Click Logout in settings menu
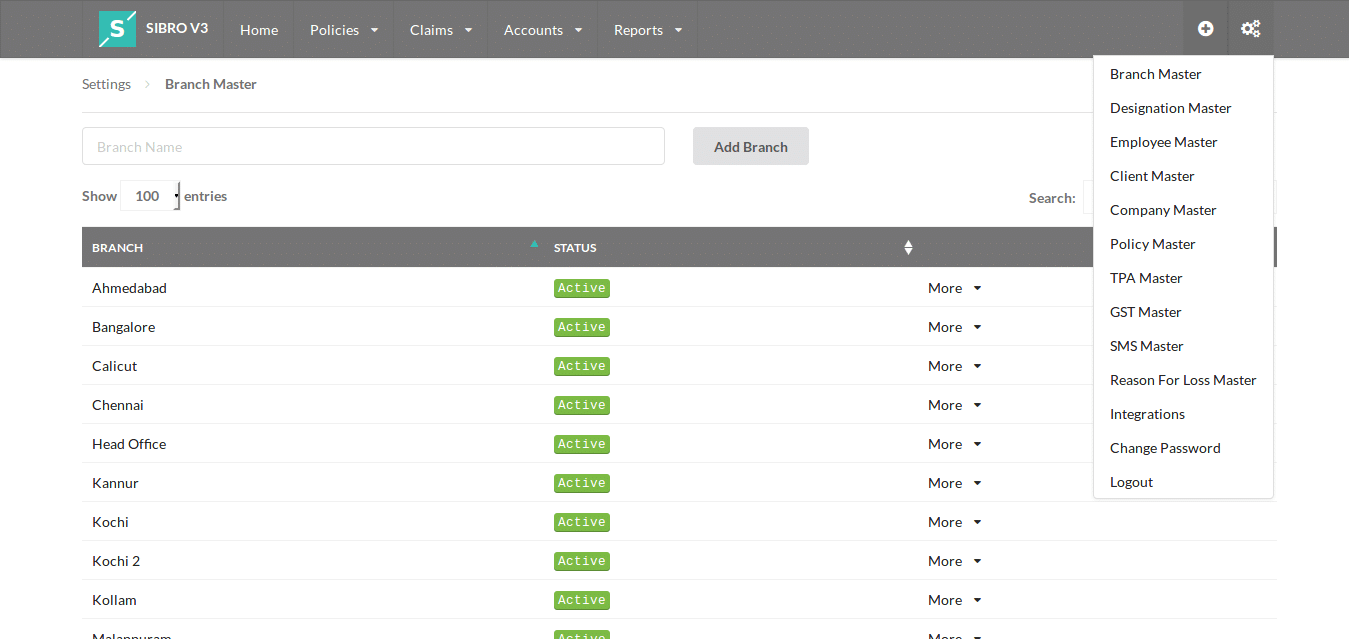This screenshot has width=1349, height=639. (x=1183, y=482)
